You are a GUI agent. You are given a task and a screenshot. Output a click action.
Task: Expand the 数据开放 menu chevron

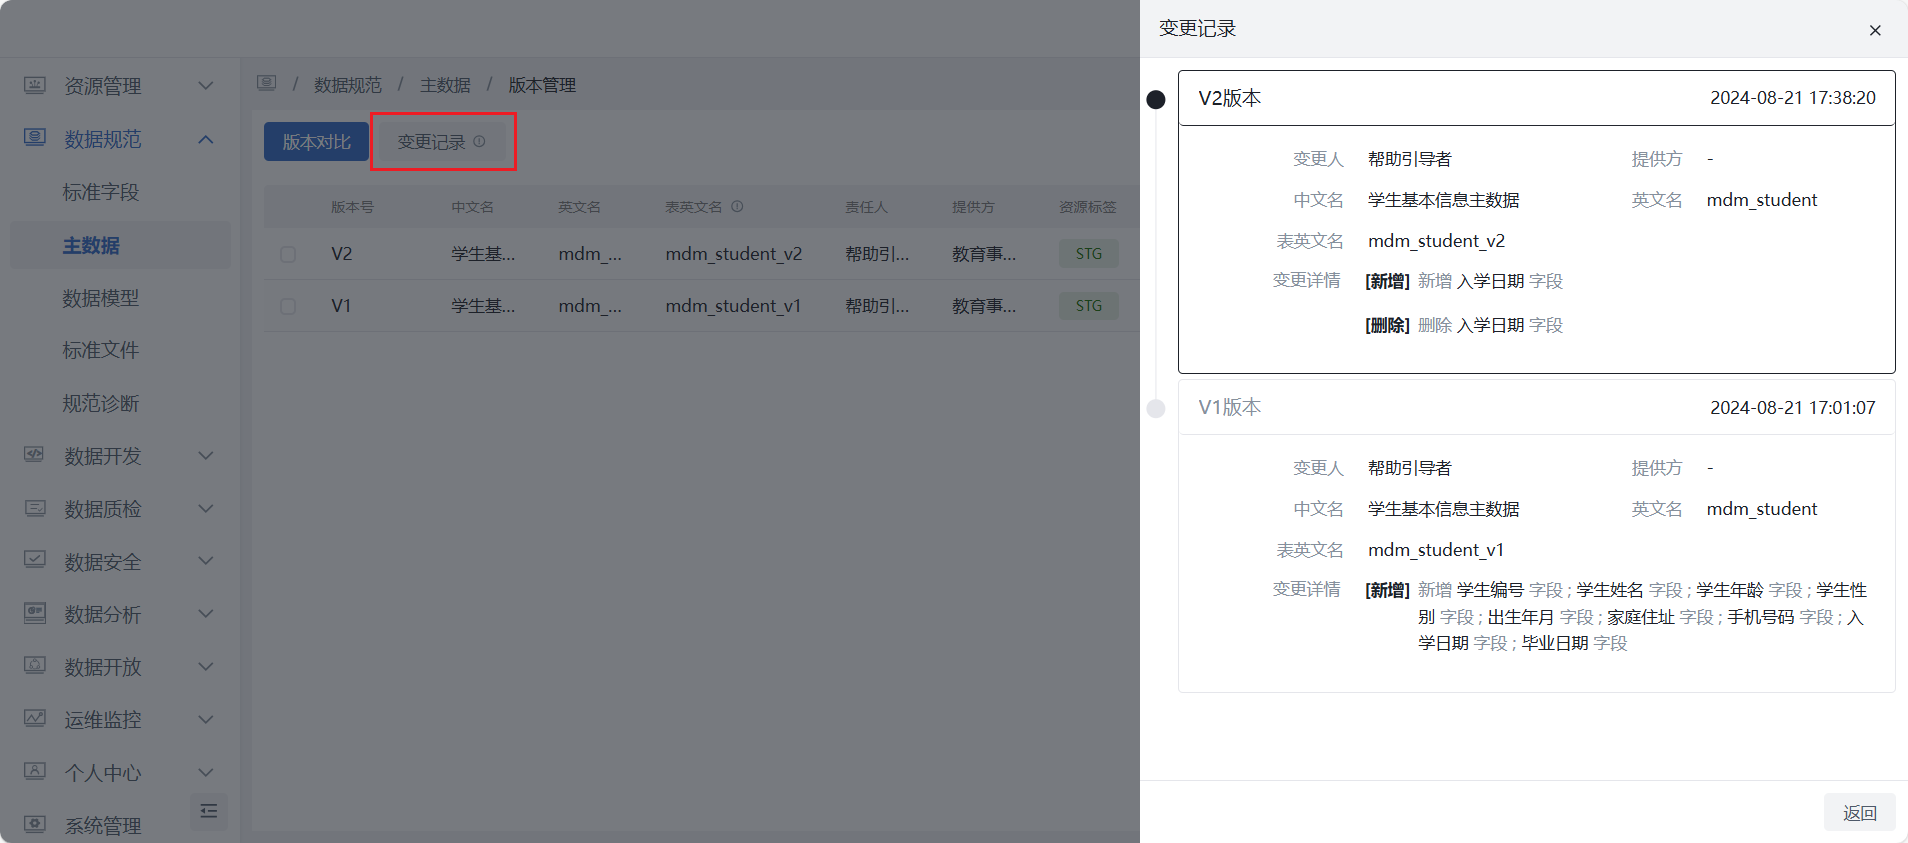tap(206, 667)
